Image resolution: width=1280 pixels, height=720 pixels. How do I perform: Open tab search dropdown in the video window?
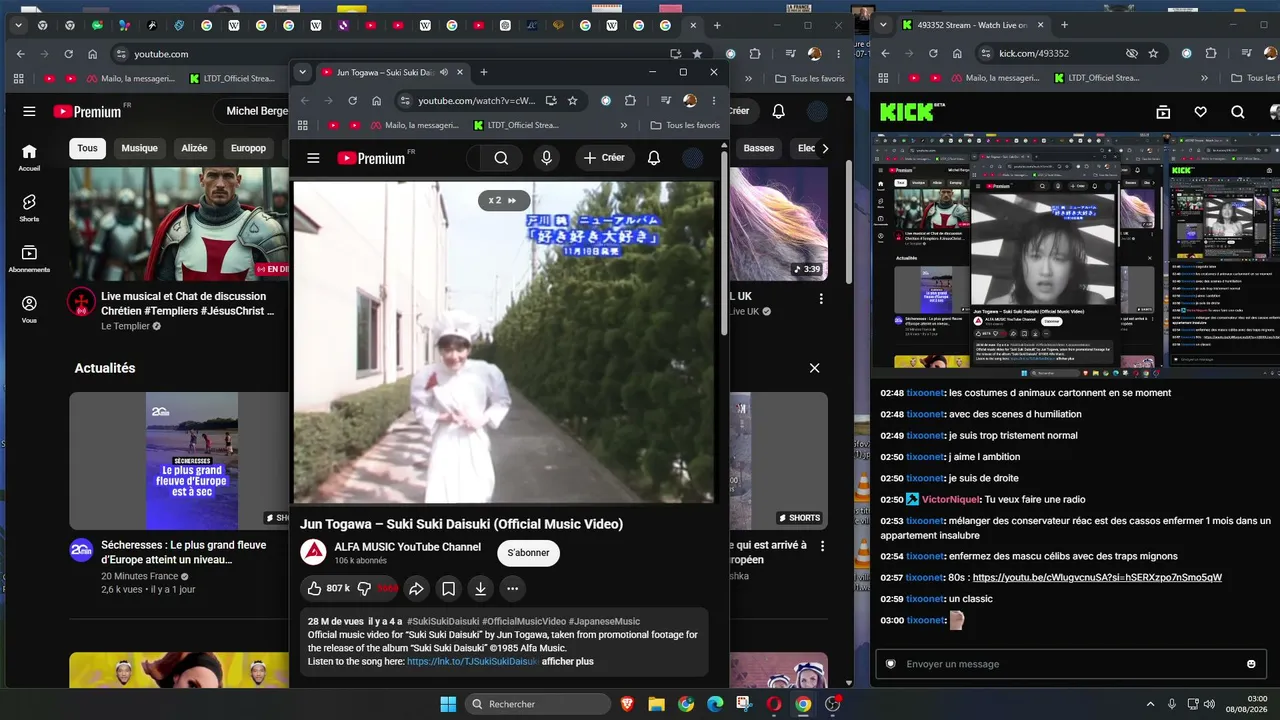point(304,72)
